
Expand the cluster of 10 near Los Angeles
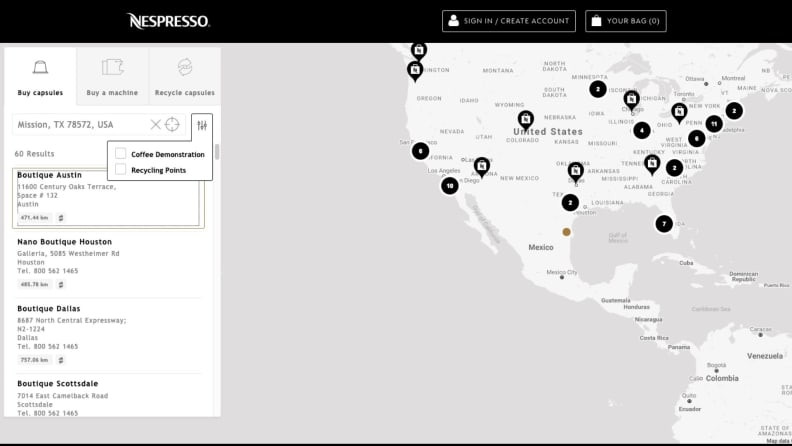pyautogui.click(x=450, y=185)
